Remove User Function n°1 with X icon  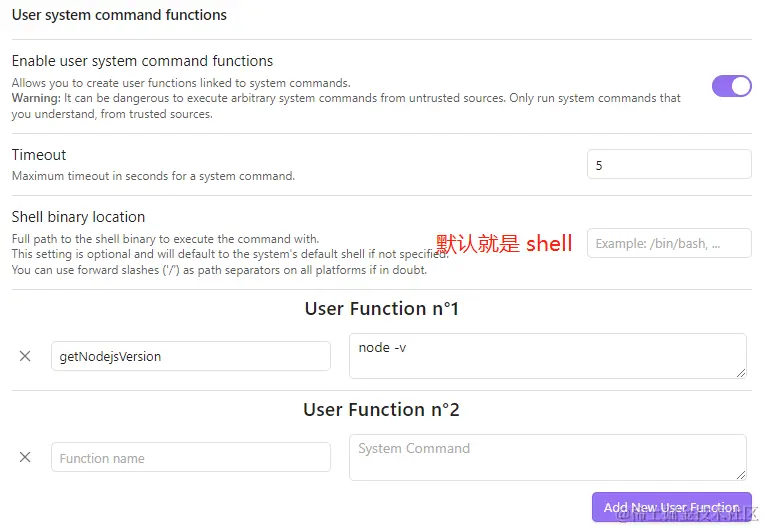pos(25,356)
